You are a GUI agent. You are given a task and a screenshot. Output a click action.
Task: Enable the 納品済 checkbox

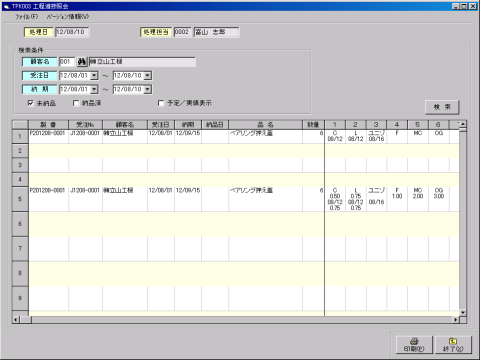[76, 103]
